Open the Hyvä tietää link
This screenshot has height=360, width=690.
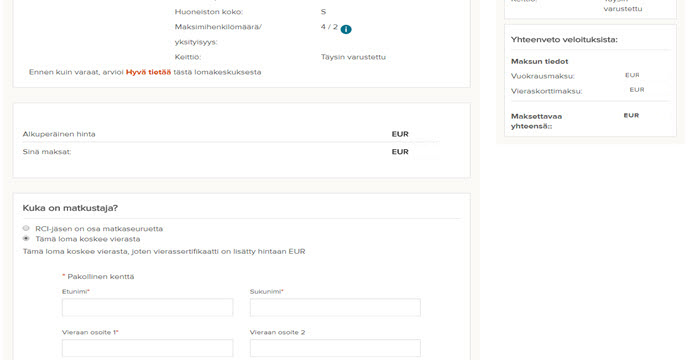tap(148, 72)
